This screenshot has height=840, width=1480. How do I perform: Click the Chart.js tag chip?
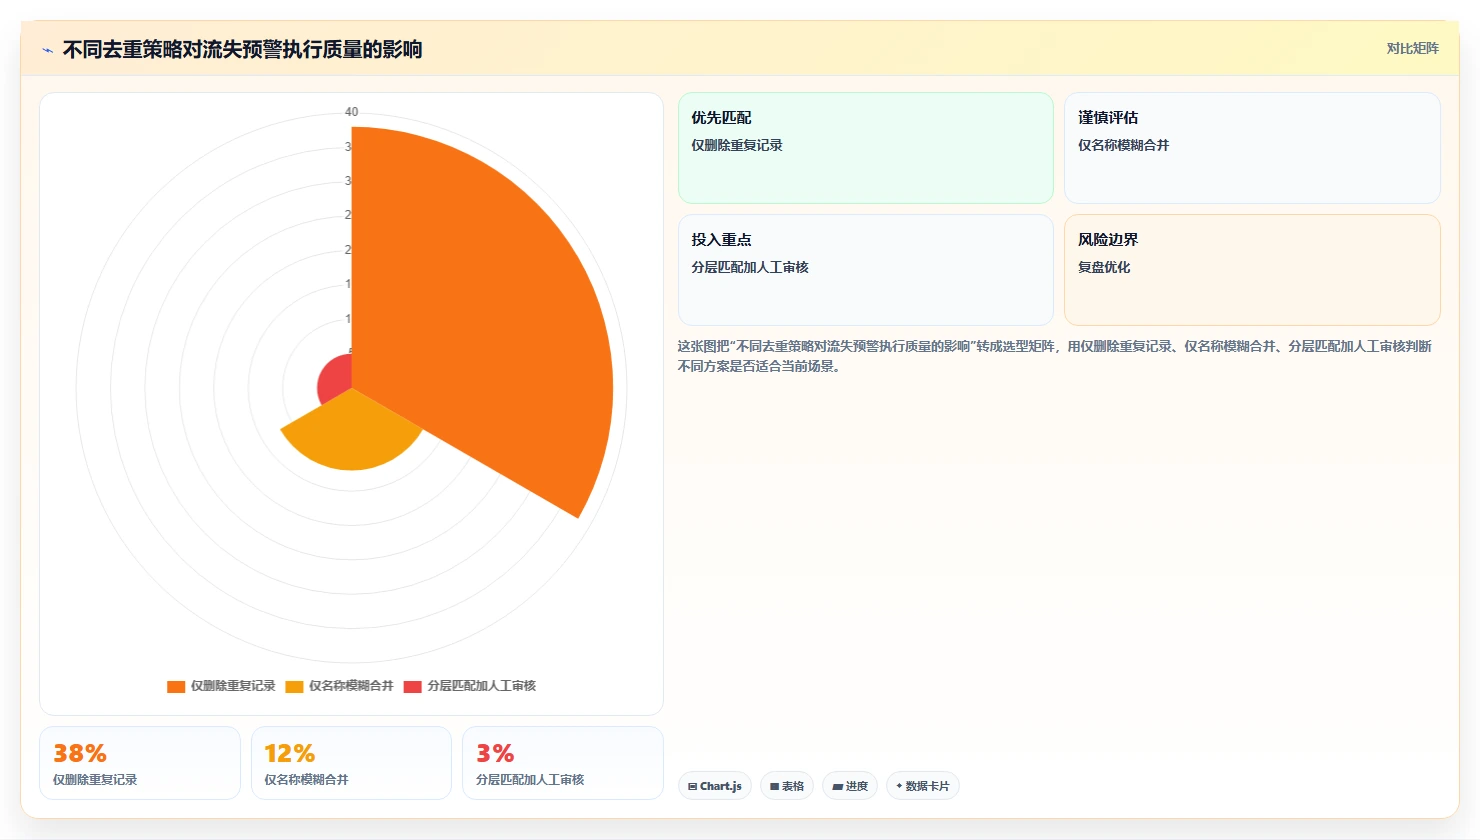pyautogui.click(x=715, y=786)
